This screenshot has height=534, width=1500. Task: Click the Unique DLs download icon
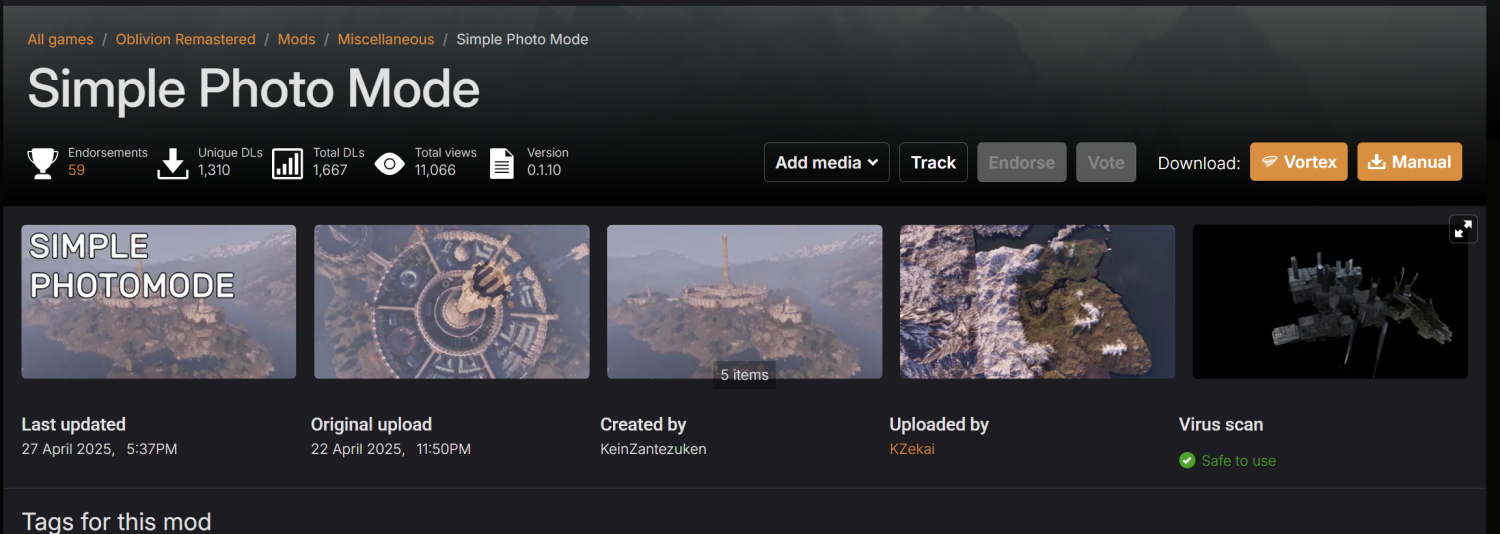pos(173,162)
